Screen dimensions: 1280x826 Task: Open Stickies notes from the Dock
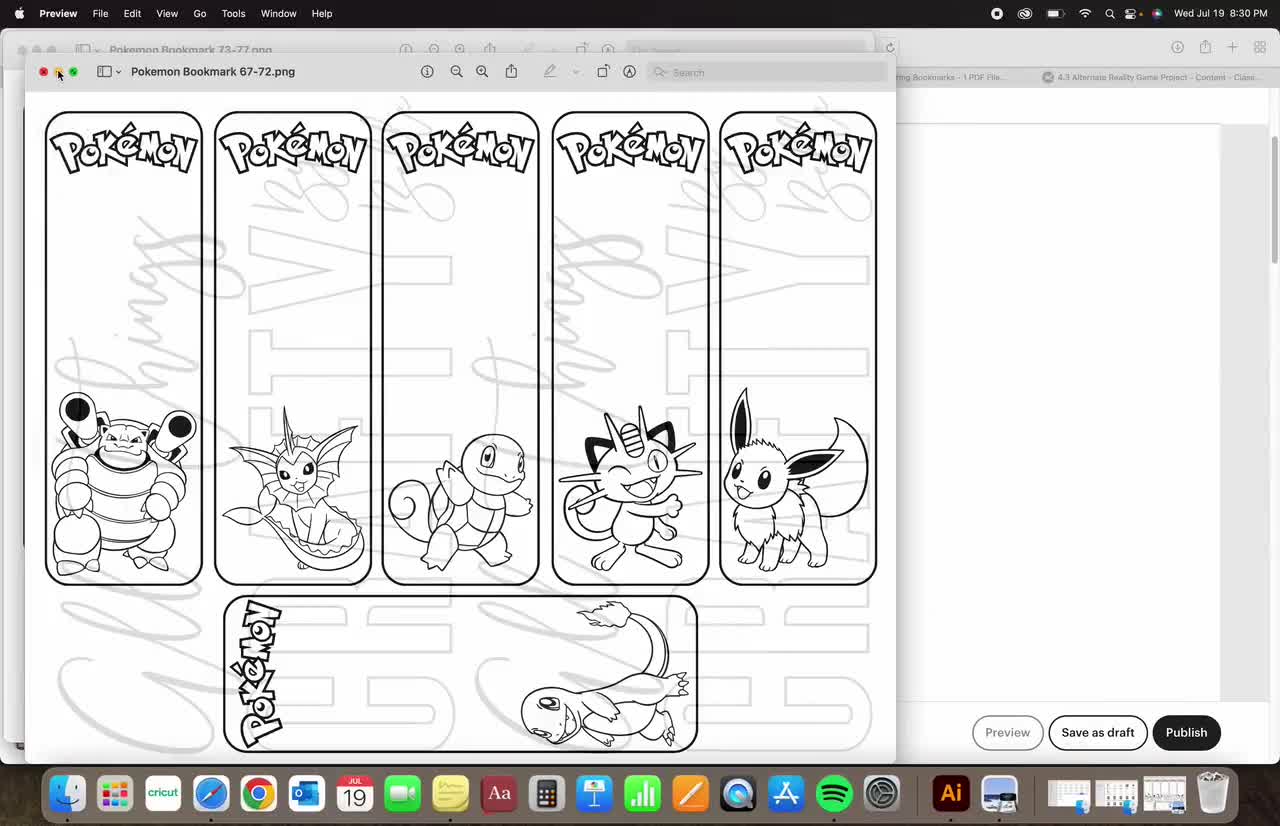[x=450, y=793]
